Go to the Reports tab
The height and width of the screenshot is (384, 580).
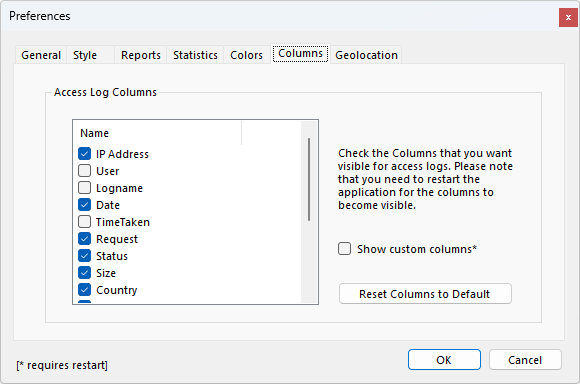[x=141, y=55]
